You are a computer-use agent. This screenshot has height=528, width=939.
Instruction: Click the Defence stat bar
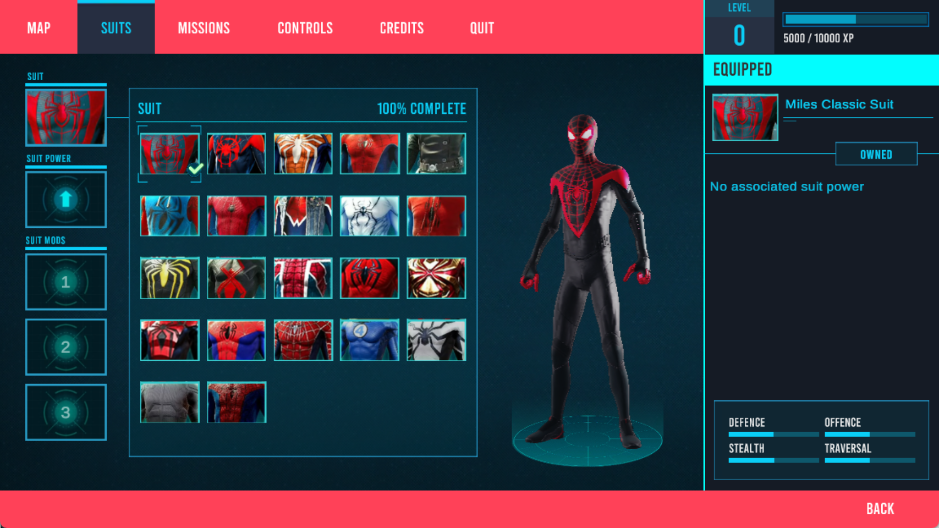coord(774,435)
